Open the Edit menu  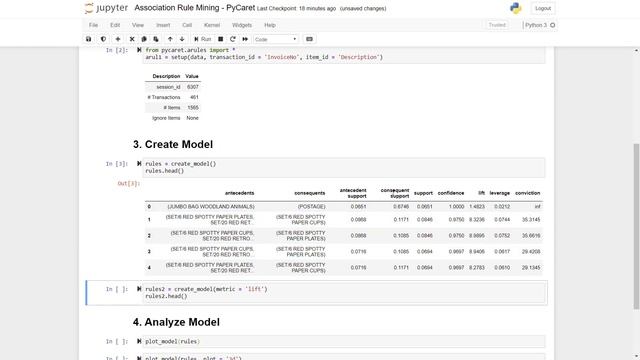click(115, 25)
